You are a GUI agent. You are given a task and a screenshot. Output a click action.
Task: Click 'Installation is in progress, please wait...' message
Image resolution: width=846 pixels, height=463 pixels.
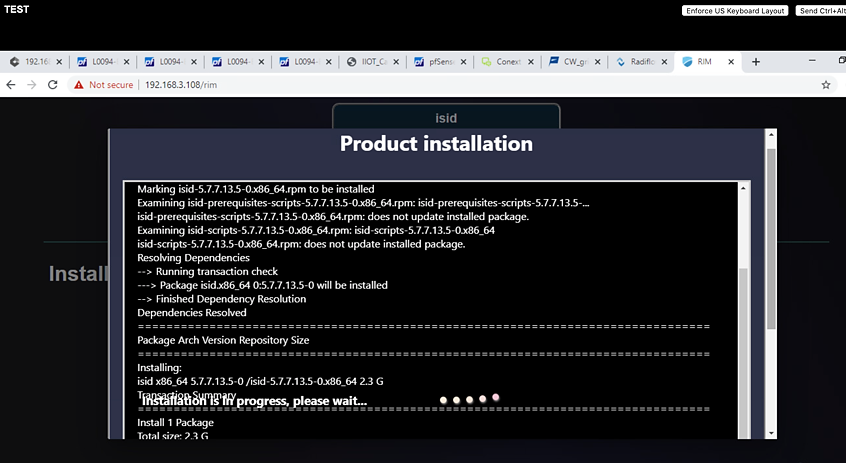254,401
